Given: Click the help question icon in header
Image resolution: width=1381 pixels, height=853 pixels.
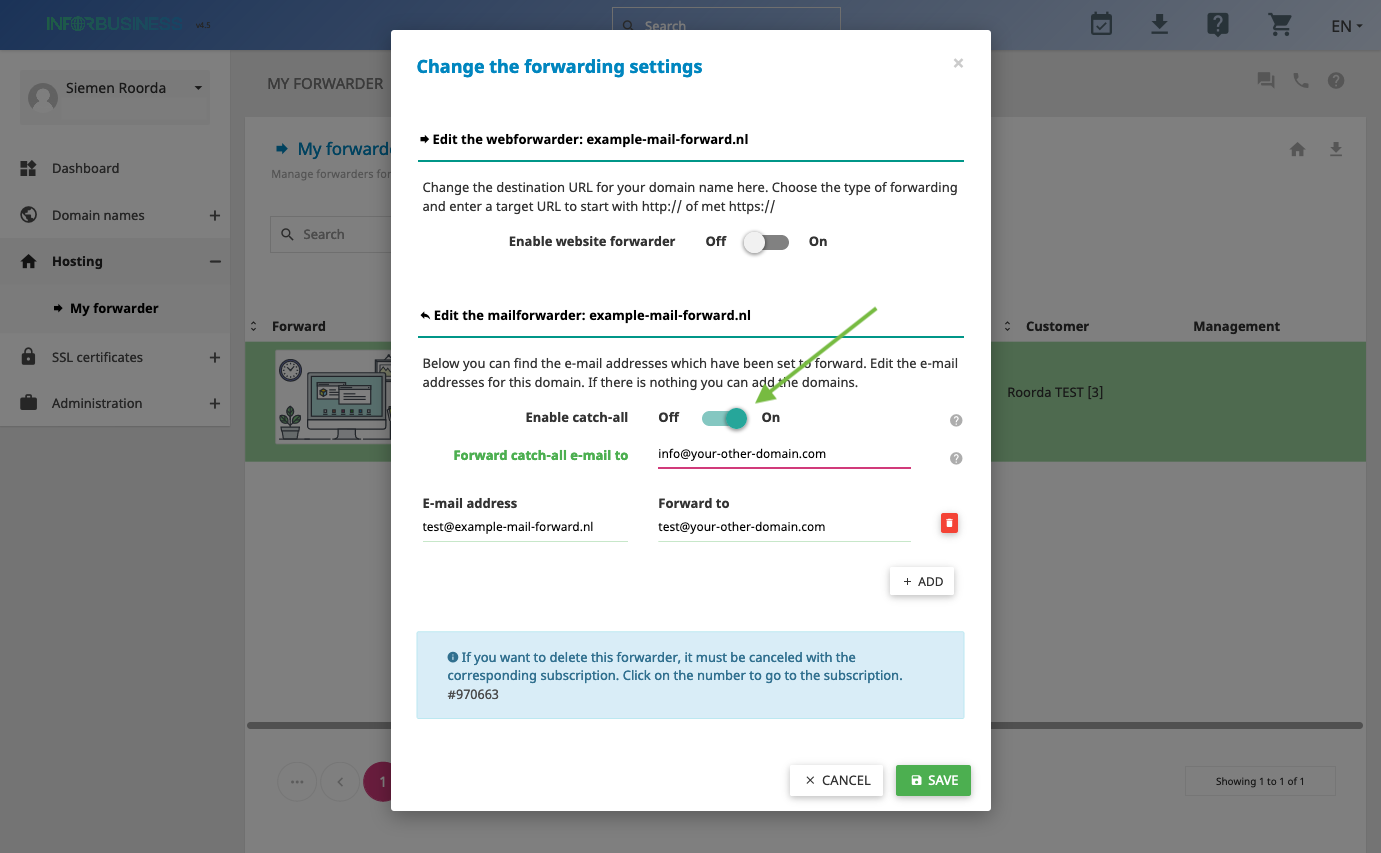Looking at the screenshot, I should point(1217,24).
